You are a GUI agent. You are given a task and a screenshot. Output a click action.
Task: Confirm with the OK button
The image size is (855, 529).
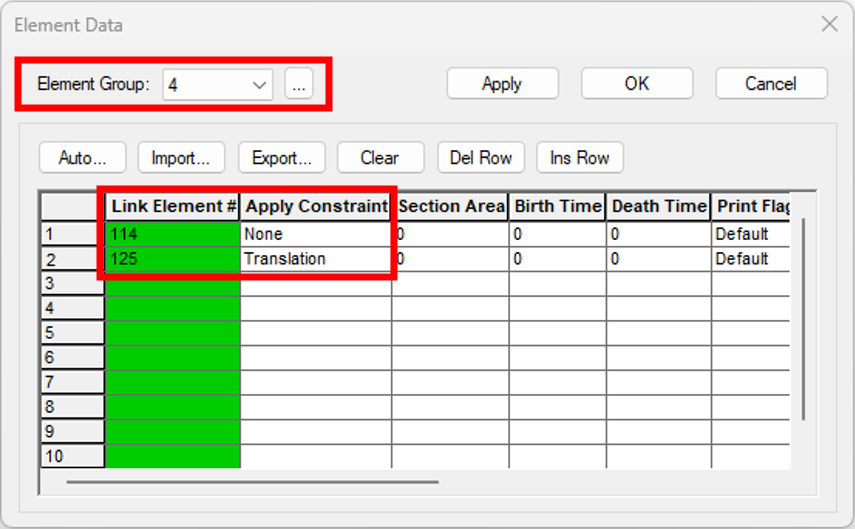637,83
